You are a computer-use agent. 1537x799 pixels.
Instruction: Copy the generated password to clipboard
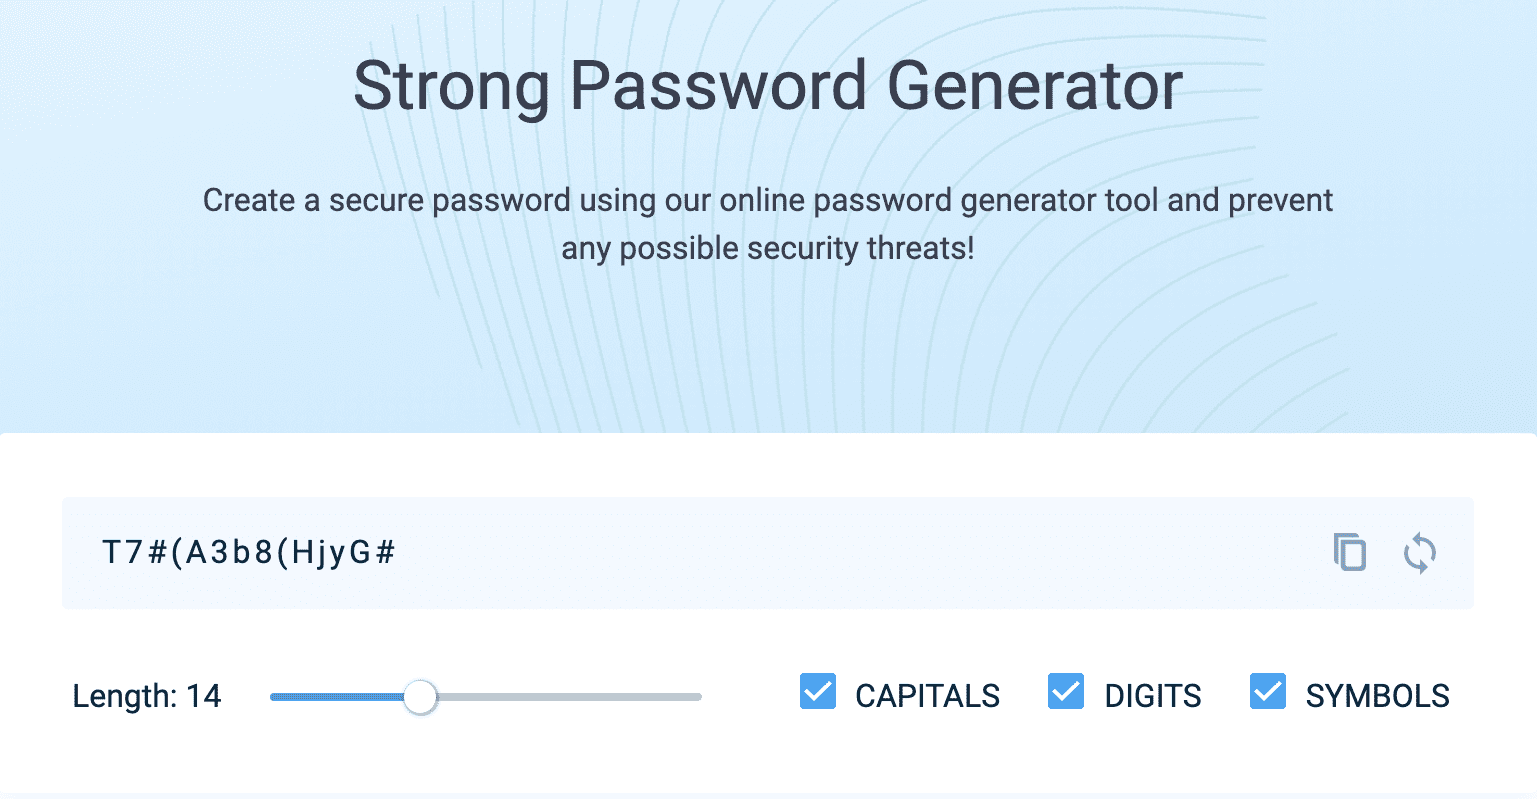[1349, 553]
